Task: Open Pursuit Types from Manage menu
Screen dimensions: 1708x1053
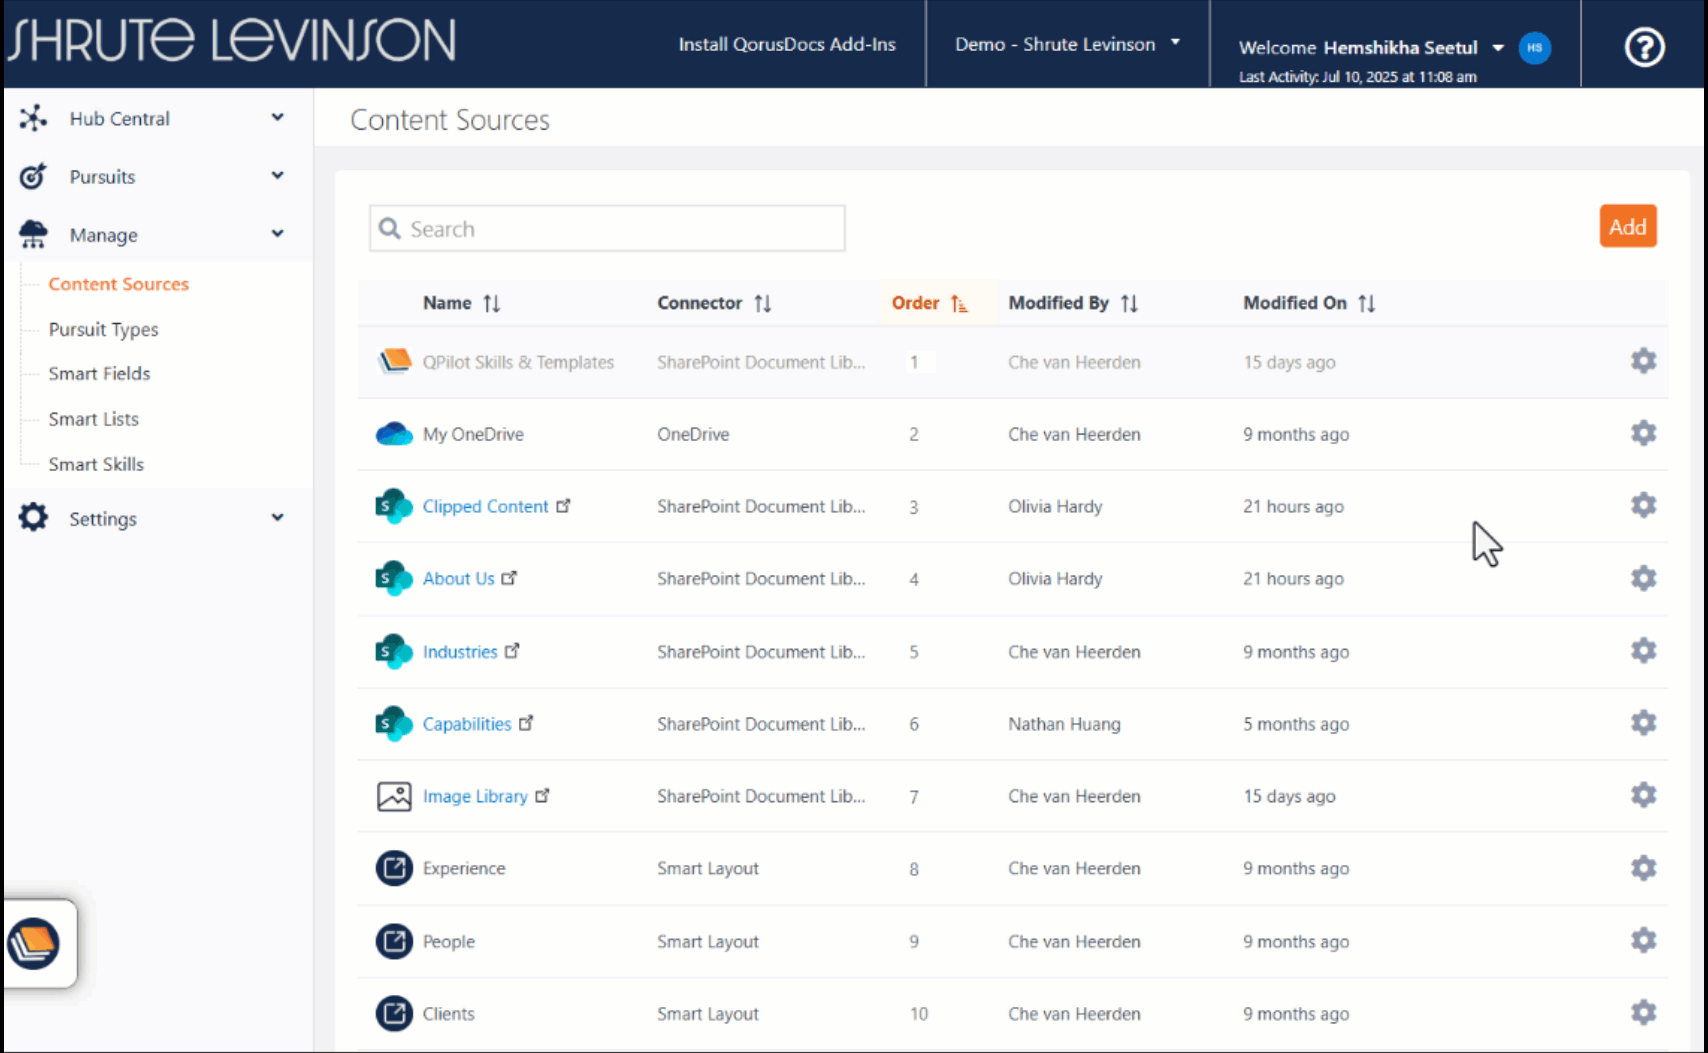Action: coord(103,329)
